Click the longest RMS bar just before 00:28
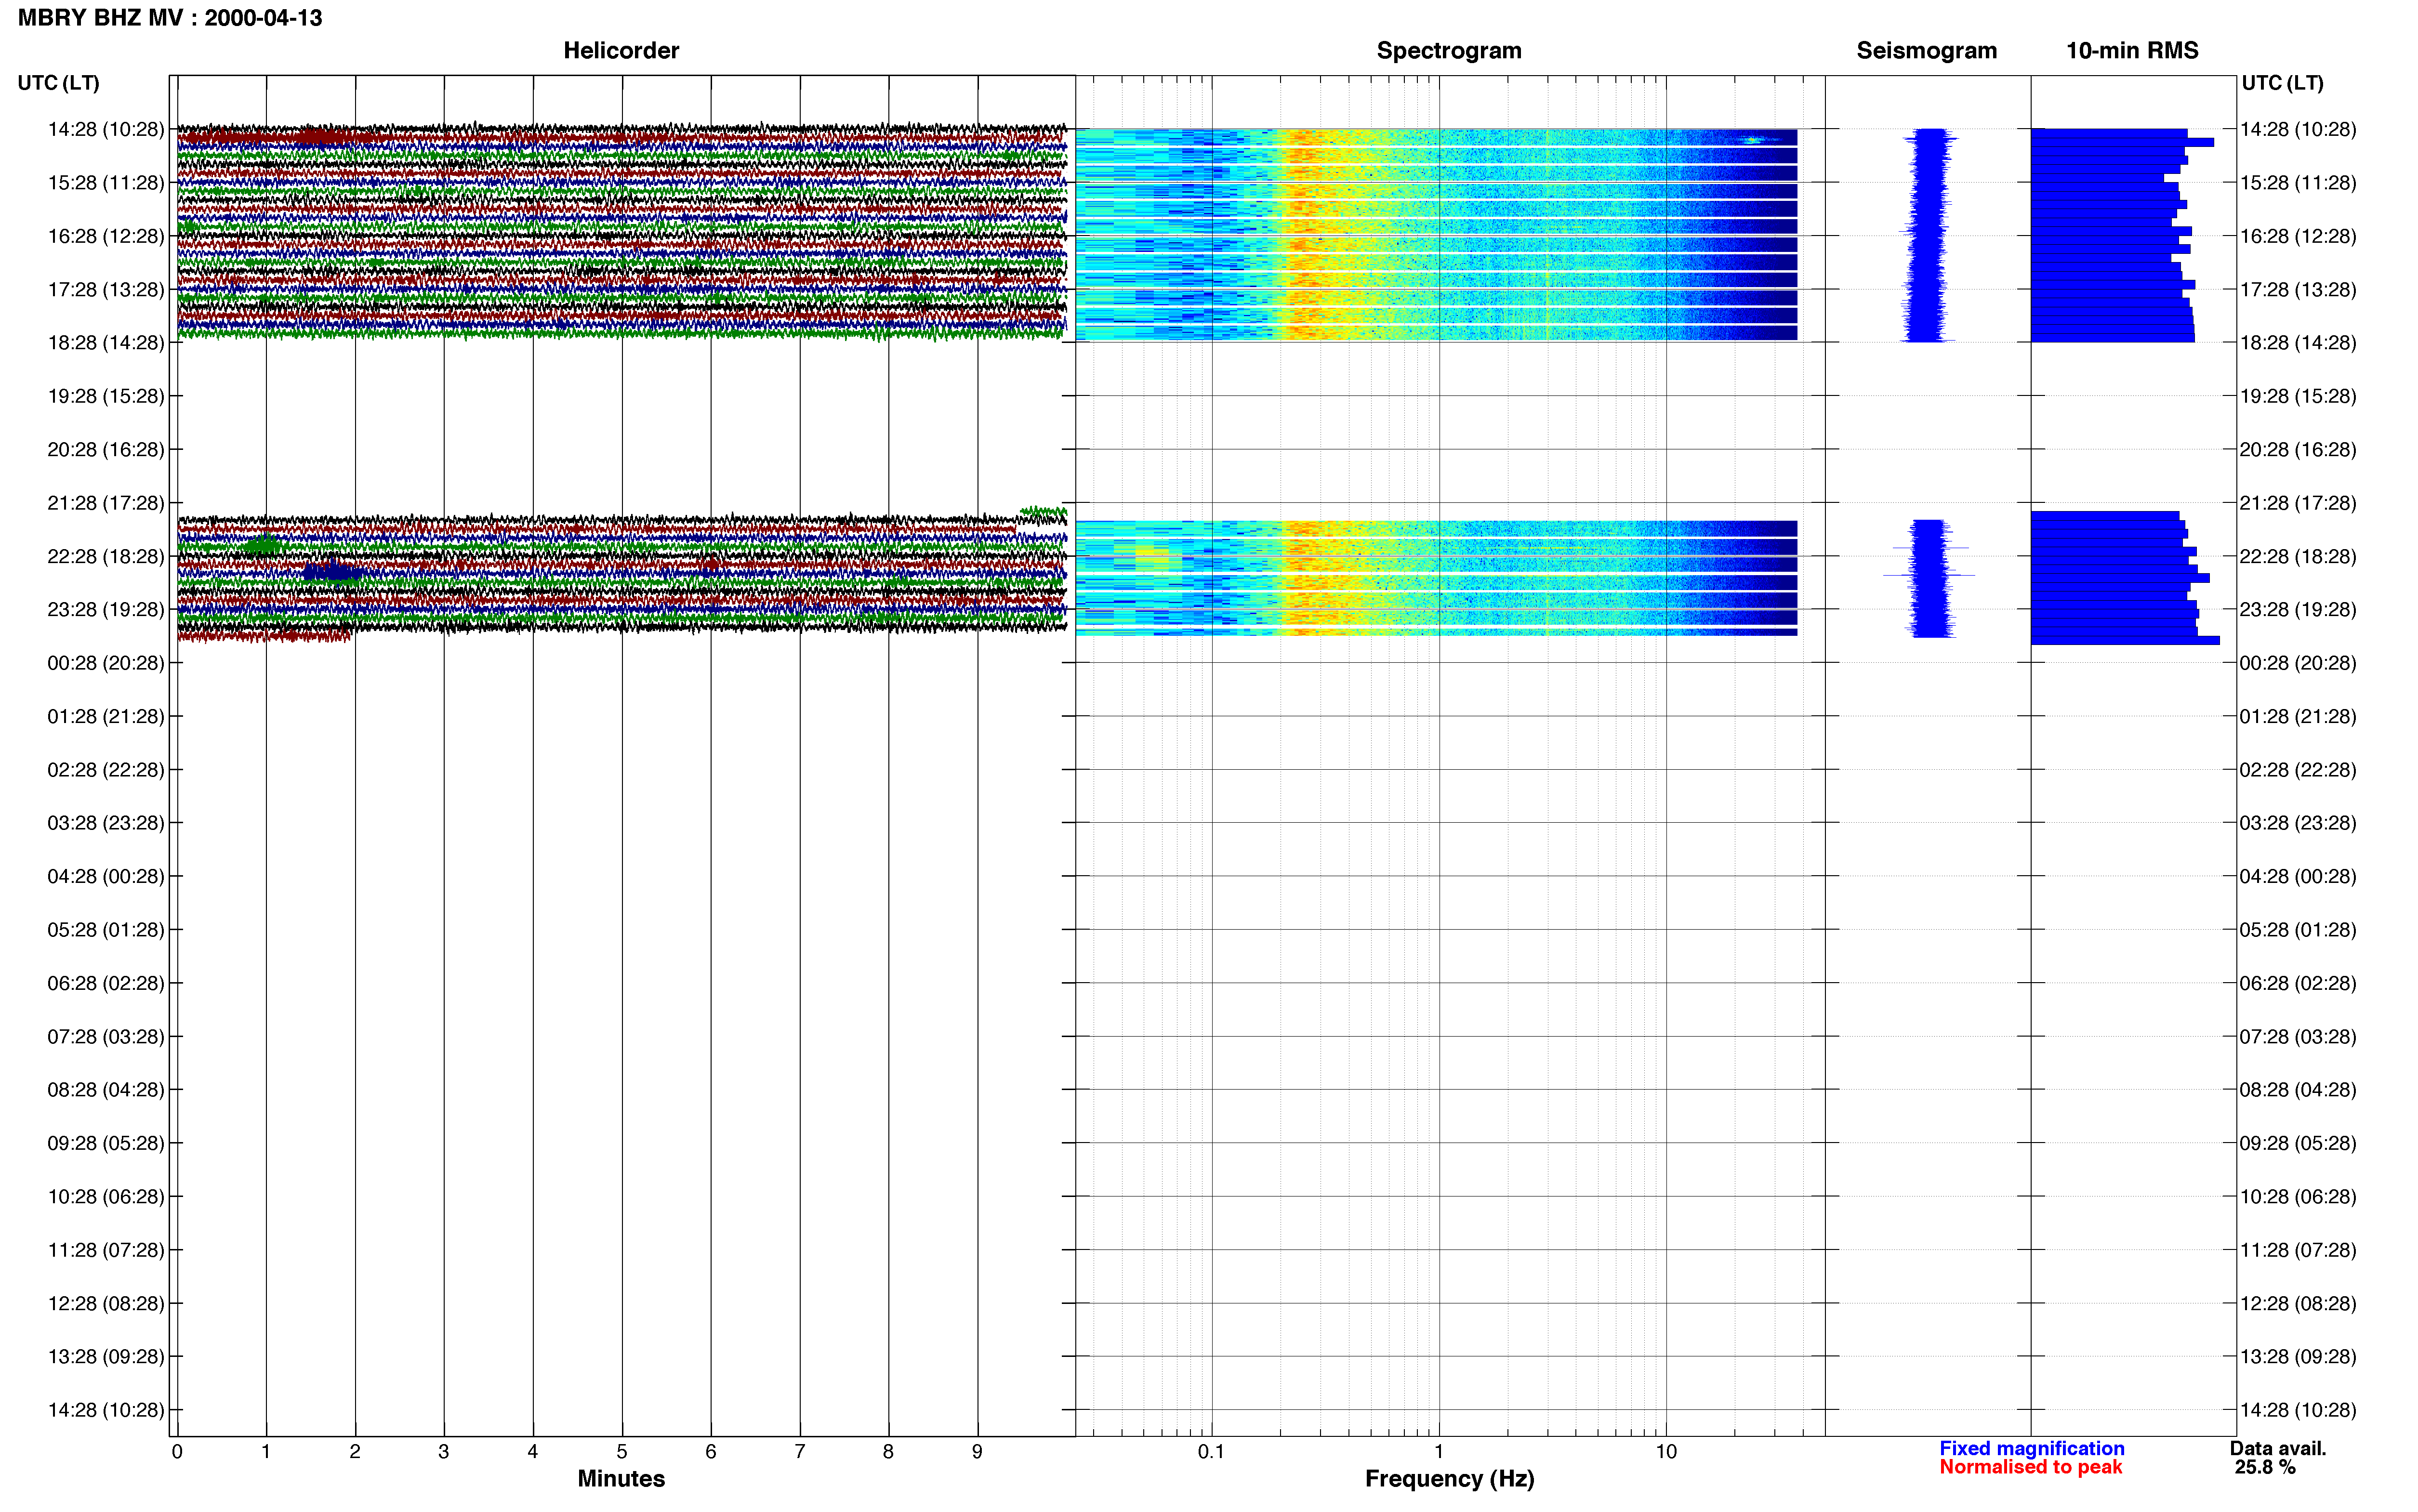The image size is (2418, 1512). click(2125, 641)
